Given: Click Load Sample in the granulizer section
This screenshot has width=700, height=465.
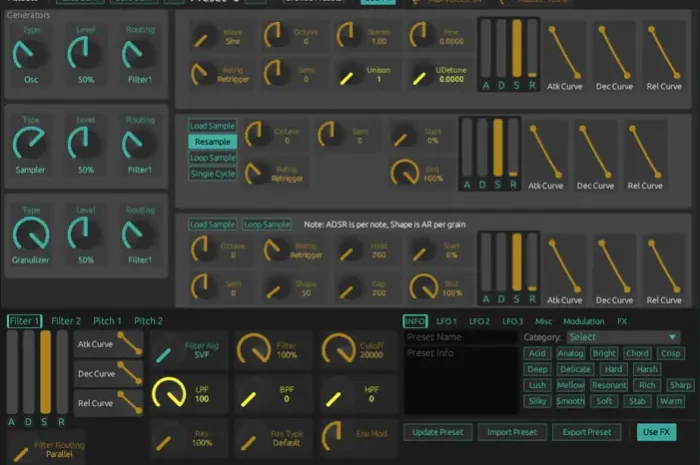Looking at the screenshot, I should click(x=212, y=225).
